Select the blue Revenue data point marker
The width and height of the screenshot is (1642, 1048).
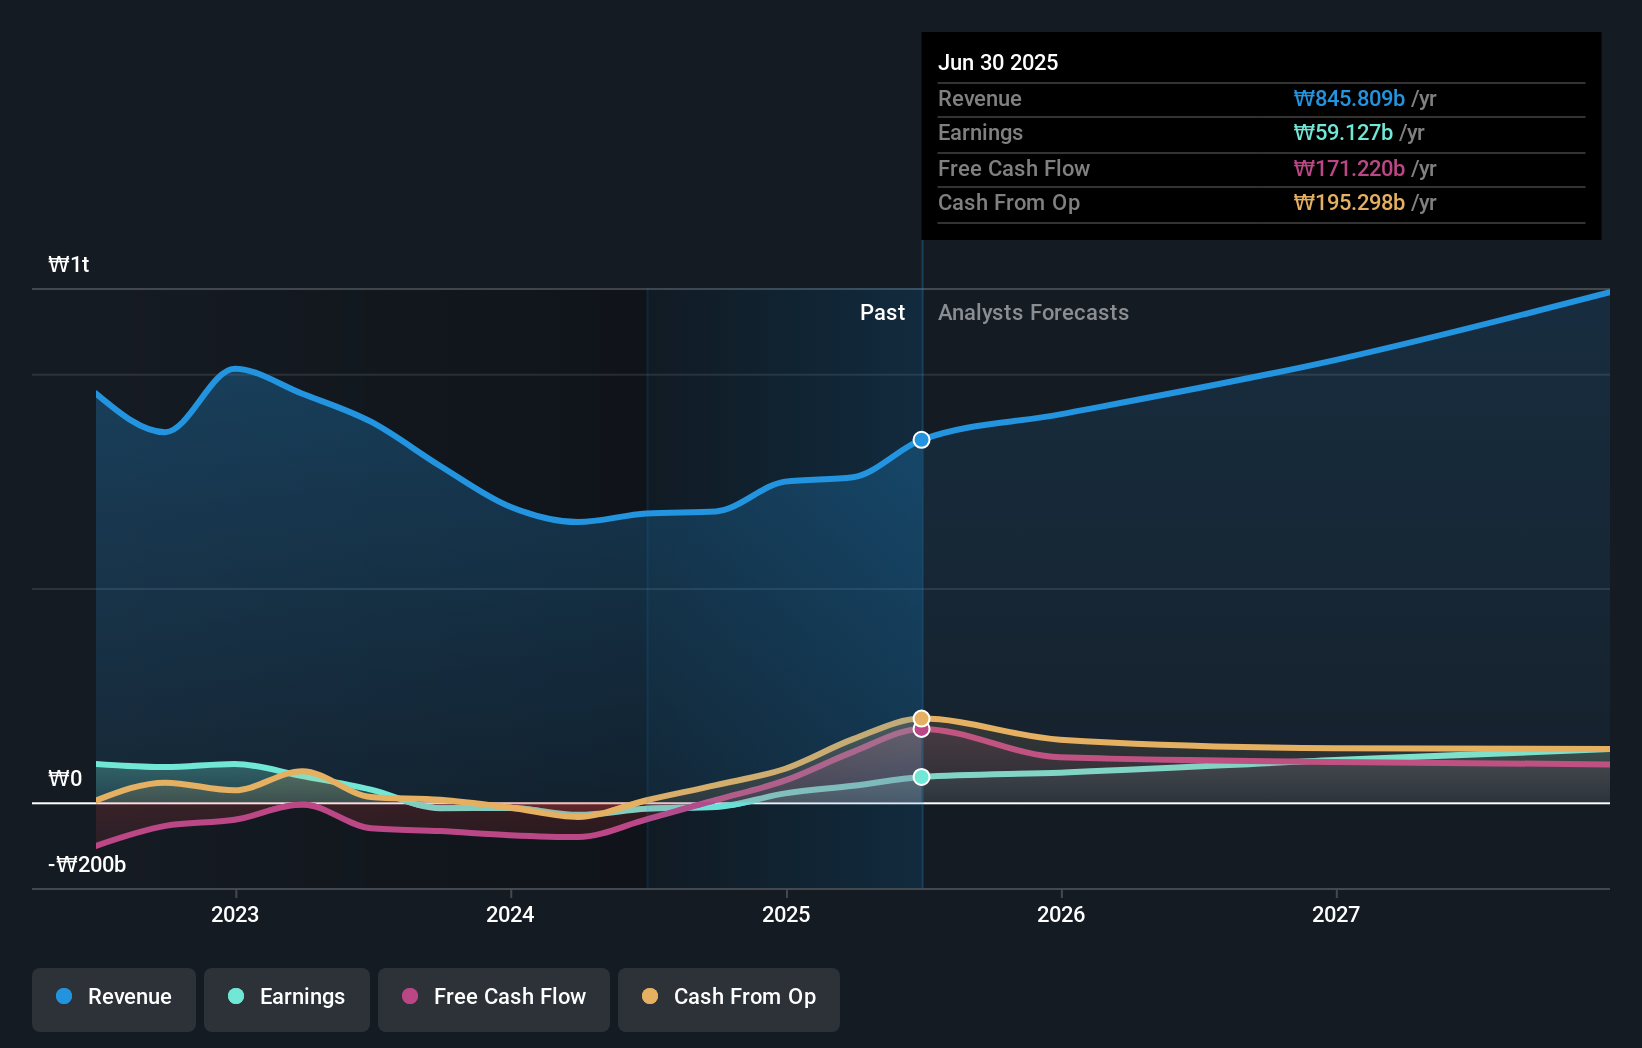(920, 439)
